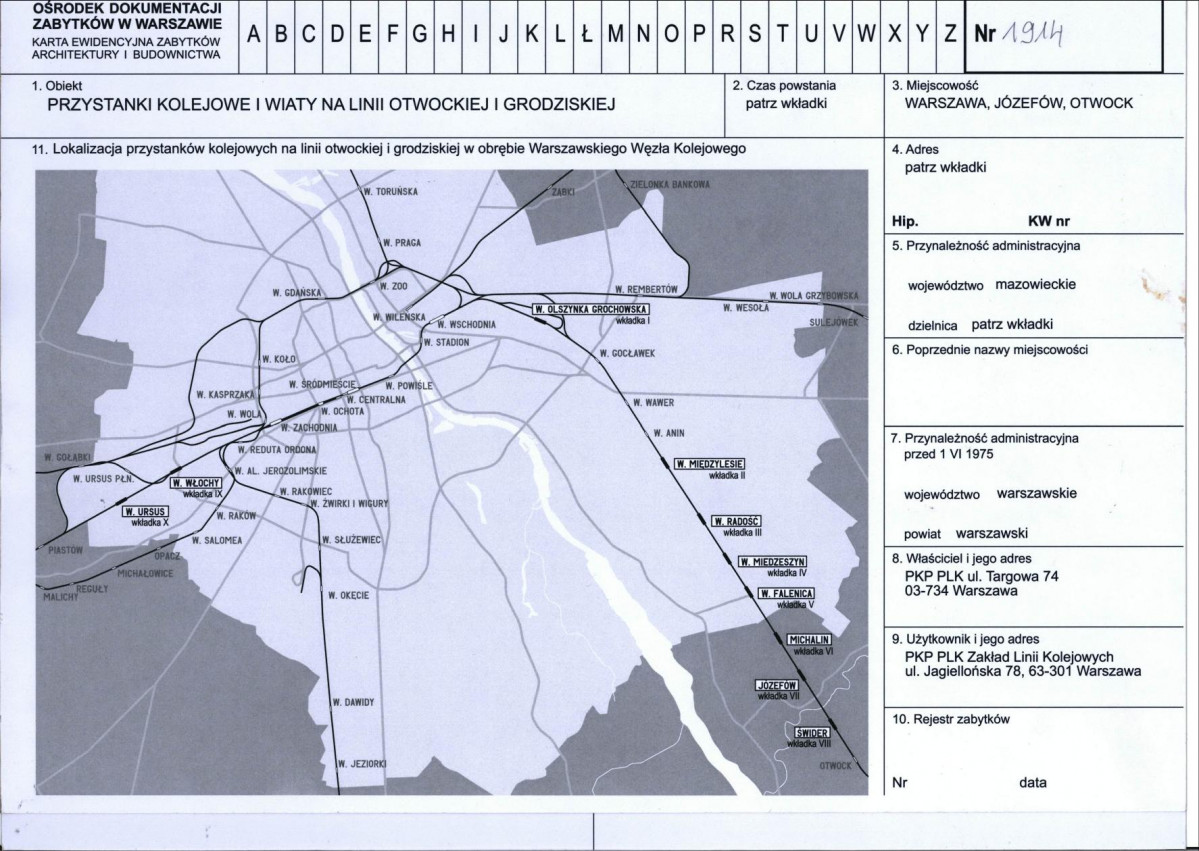
Task: Click the heading "OŚRODEK DOKUMENTACJI ZABYTKÓW W WARSZAWIE"
Action: pos(127,16)
